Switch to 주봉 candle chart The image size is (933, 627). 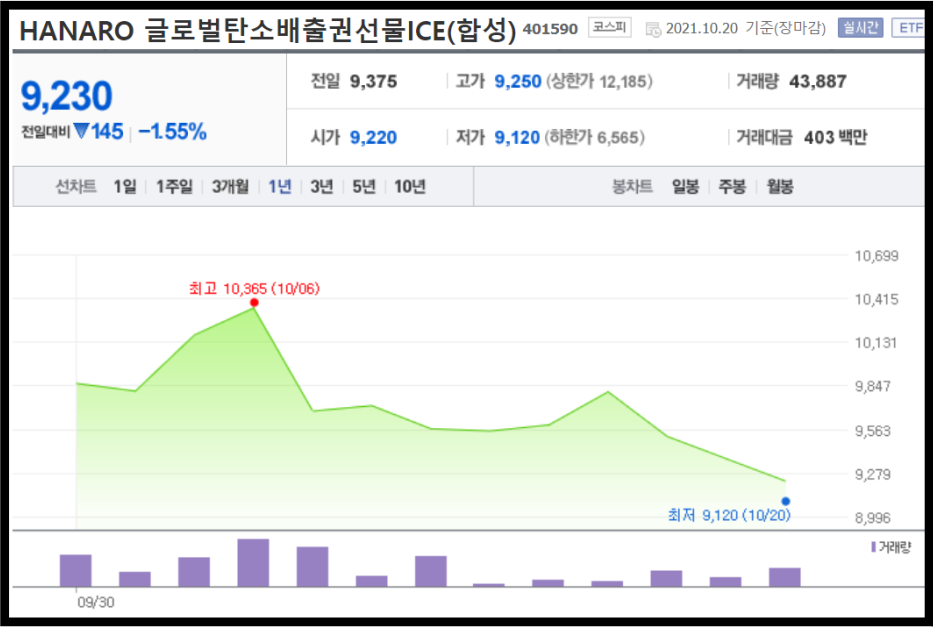(732, 187)
